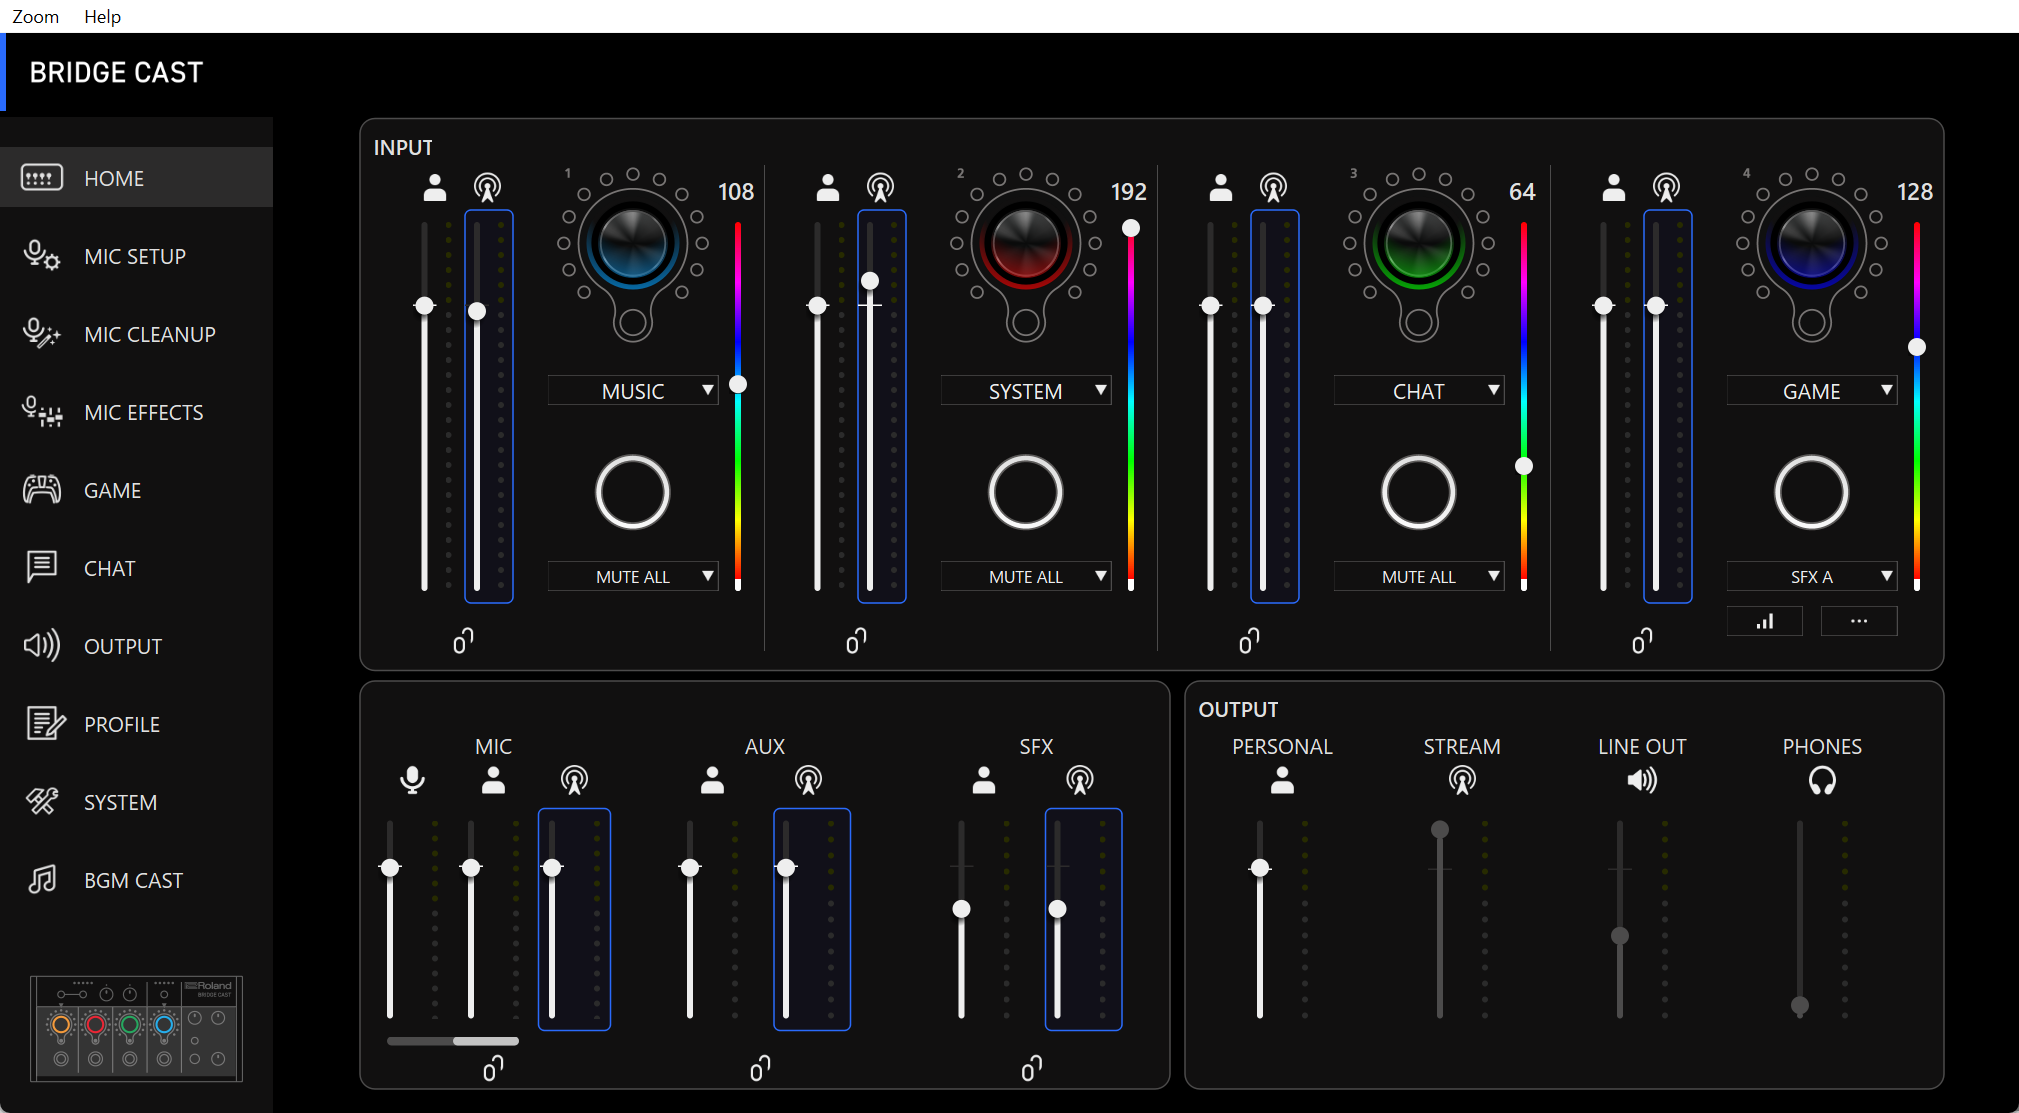Click channel 4 stream mix broadcast icon
The width and height of the screenshot is (2019, 1113).
click(x=1666, y=188)
